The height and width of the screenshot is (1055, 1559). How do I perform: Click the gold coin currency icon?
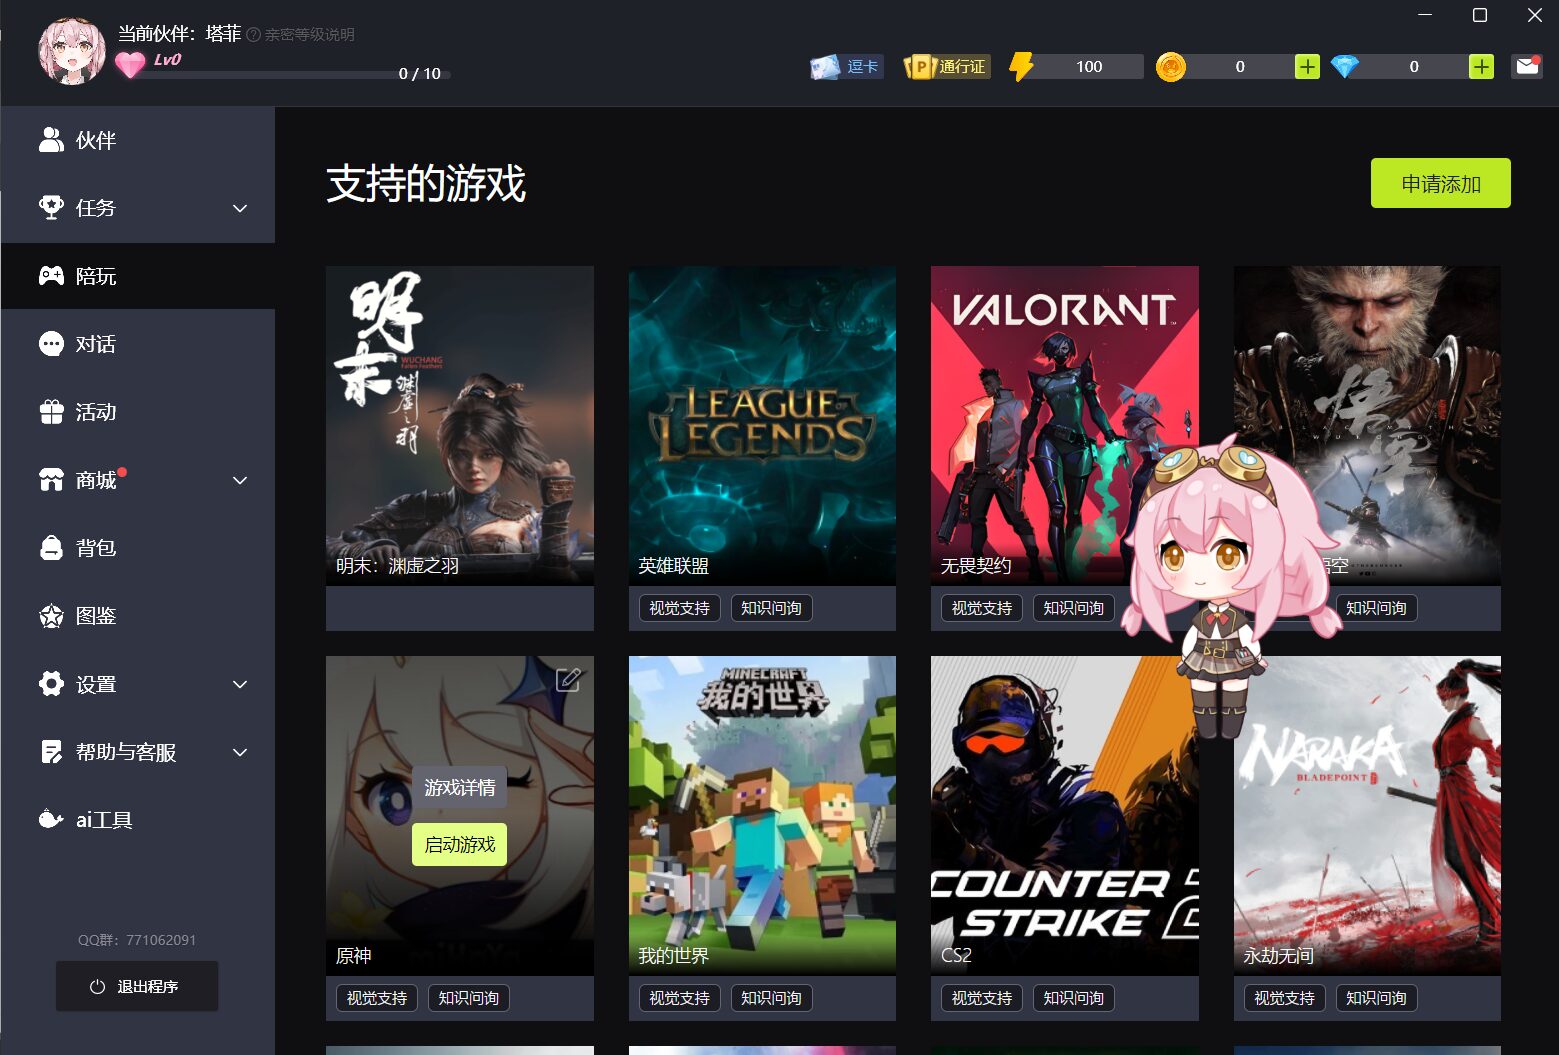[x=1171, y=67]
